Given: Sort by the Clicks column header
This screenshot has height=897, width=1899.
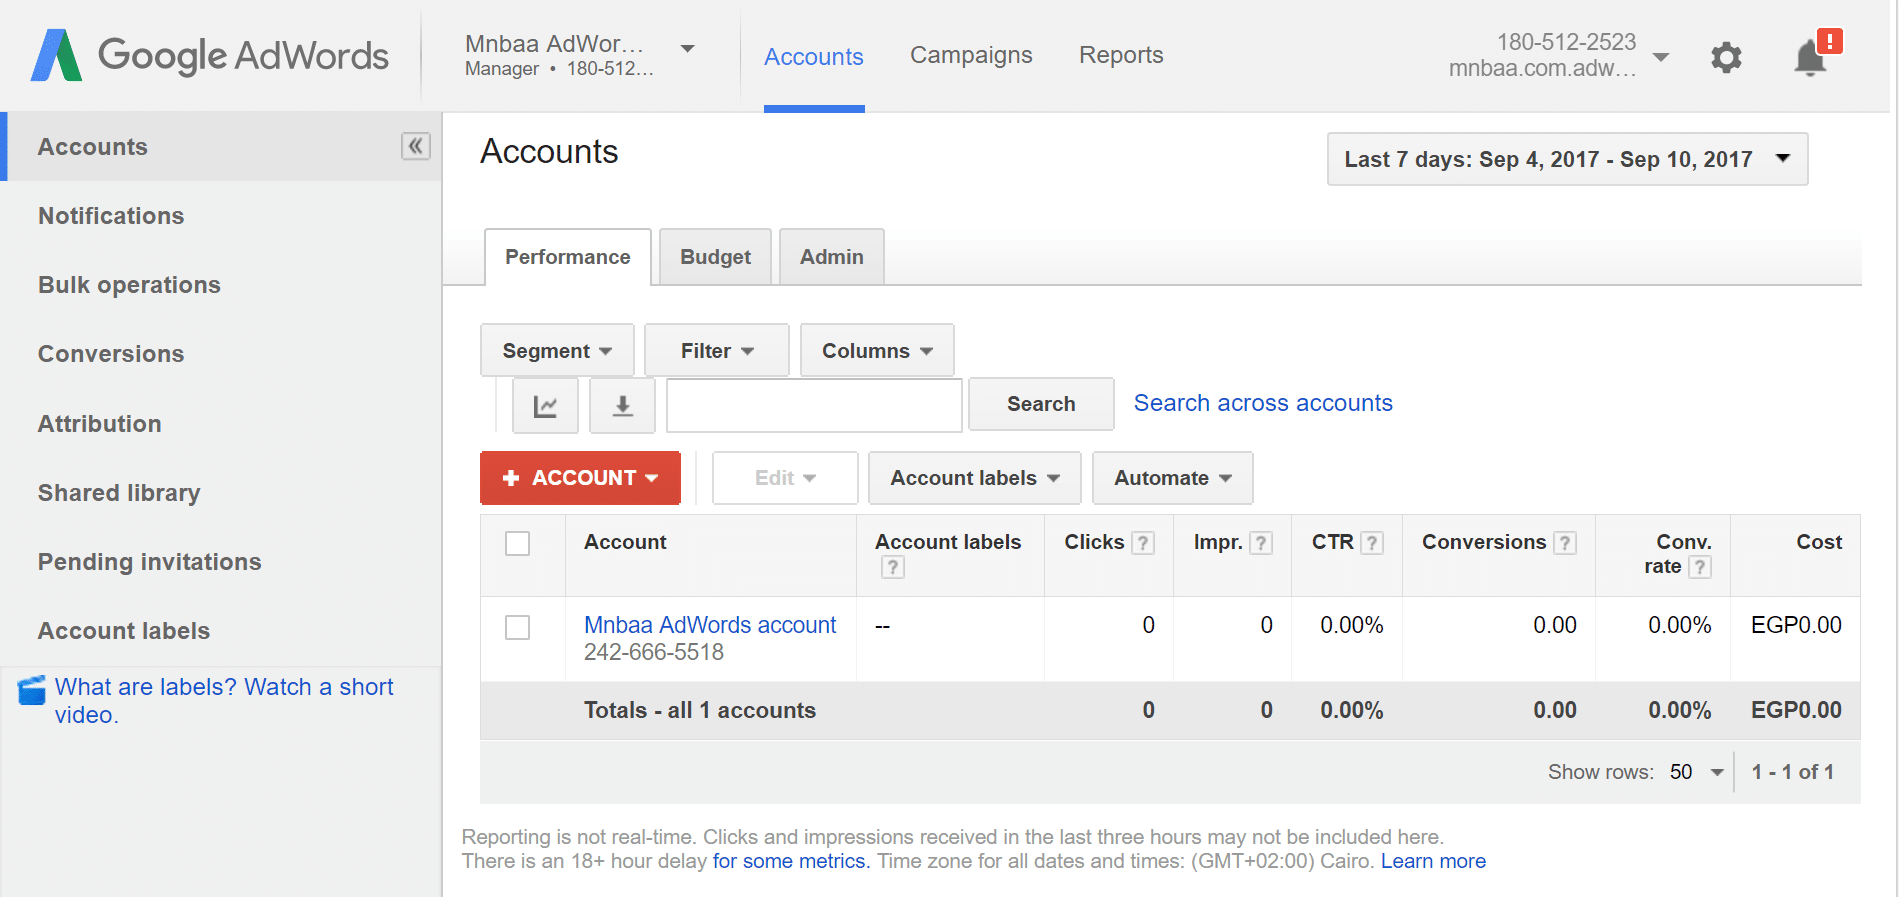Looking at the screenshot, I should 1094,542.
